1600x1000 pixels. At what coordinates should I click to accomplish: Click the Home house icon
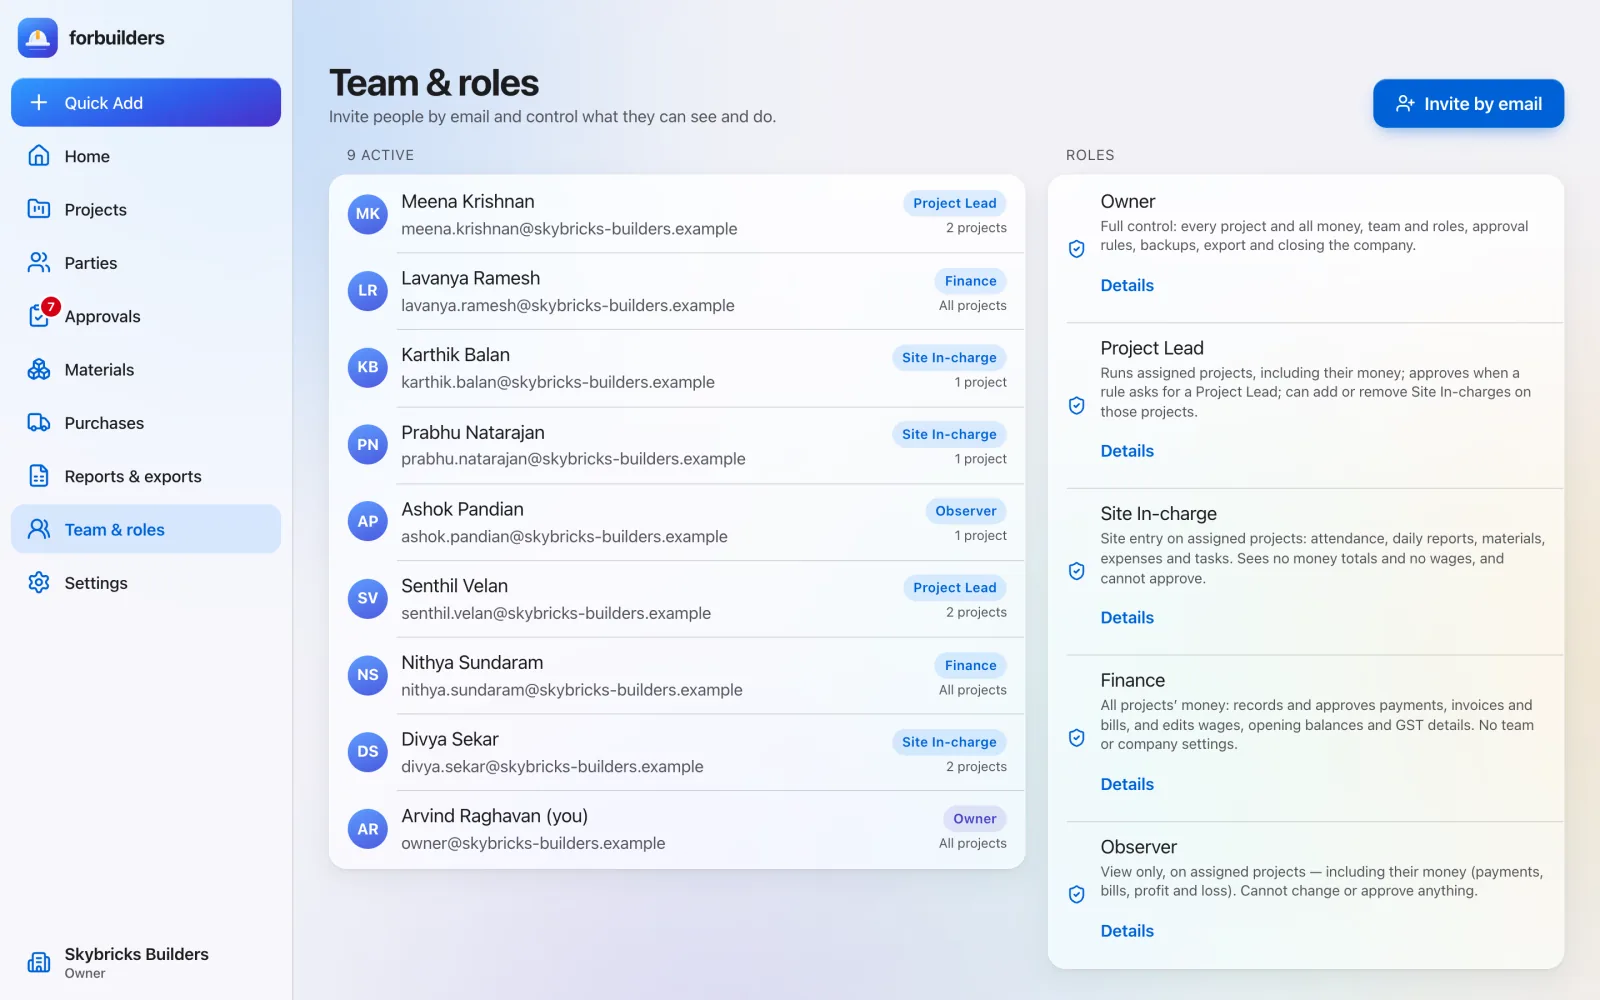point(39,156)
